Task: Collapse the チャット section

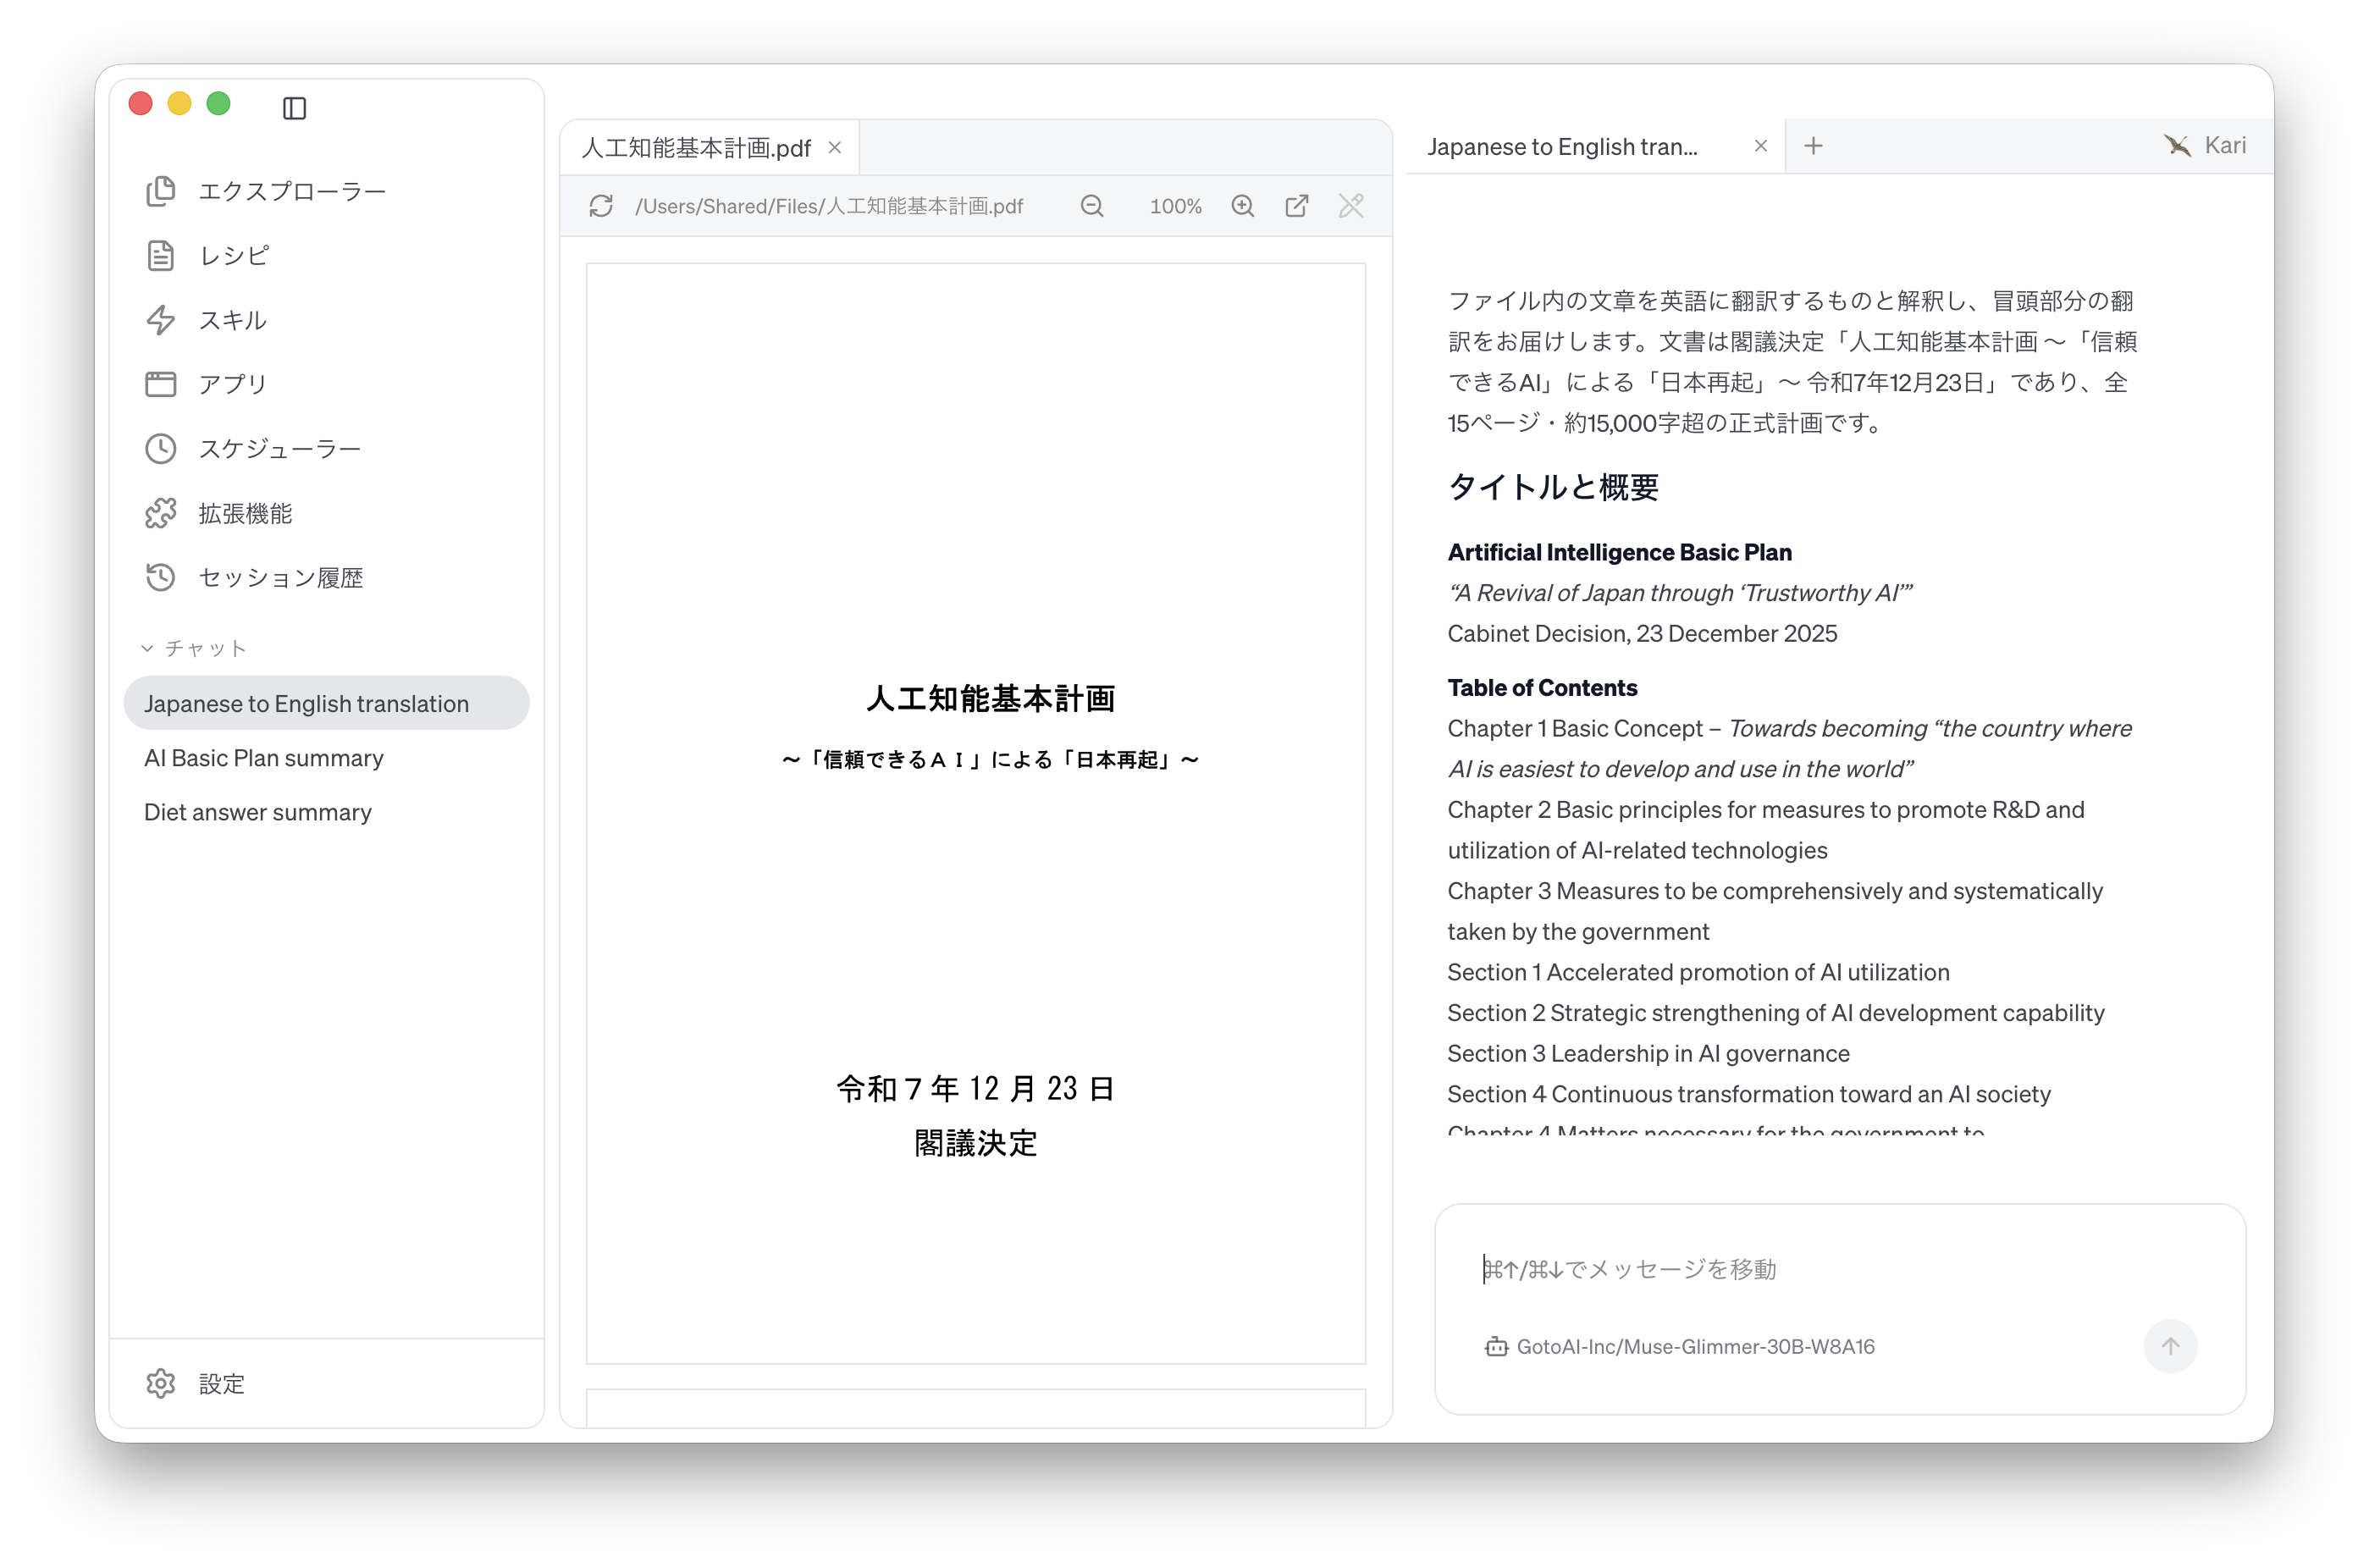Action: point(193,648)
